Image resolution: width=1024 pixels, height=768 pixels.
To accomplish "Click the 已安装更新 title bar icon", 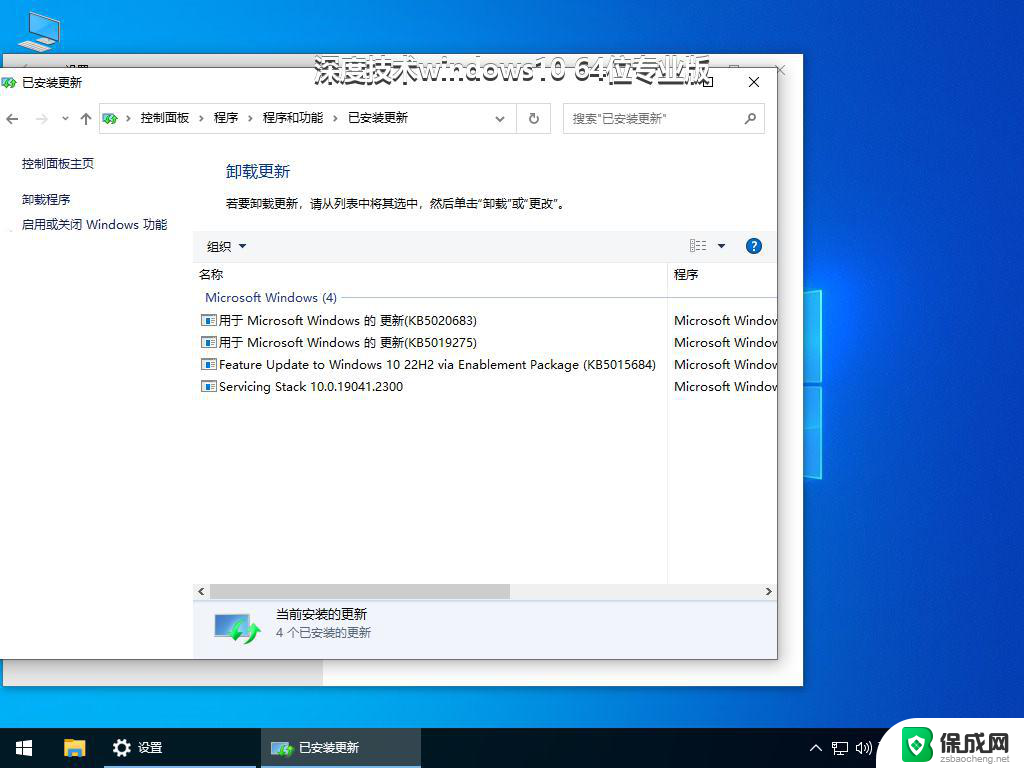I will 8,83.
